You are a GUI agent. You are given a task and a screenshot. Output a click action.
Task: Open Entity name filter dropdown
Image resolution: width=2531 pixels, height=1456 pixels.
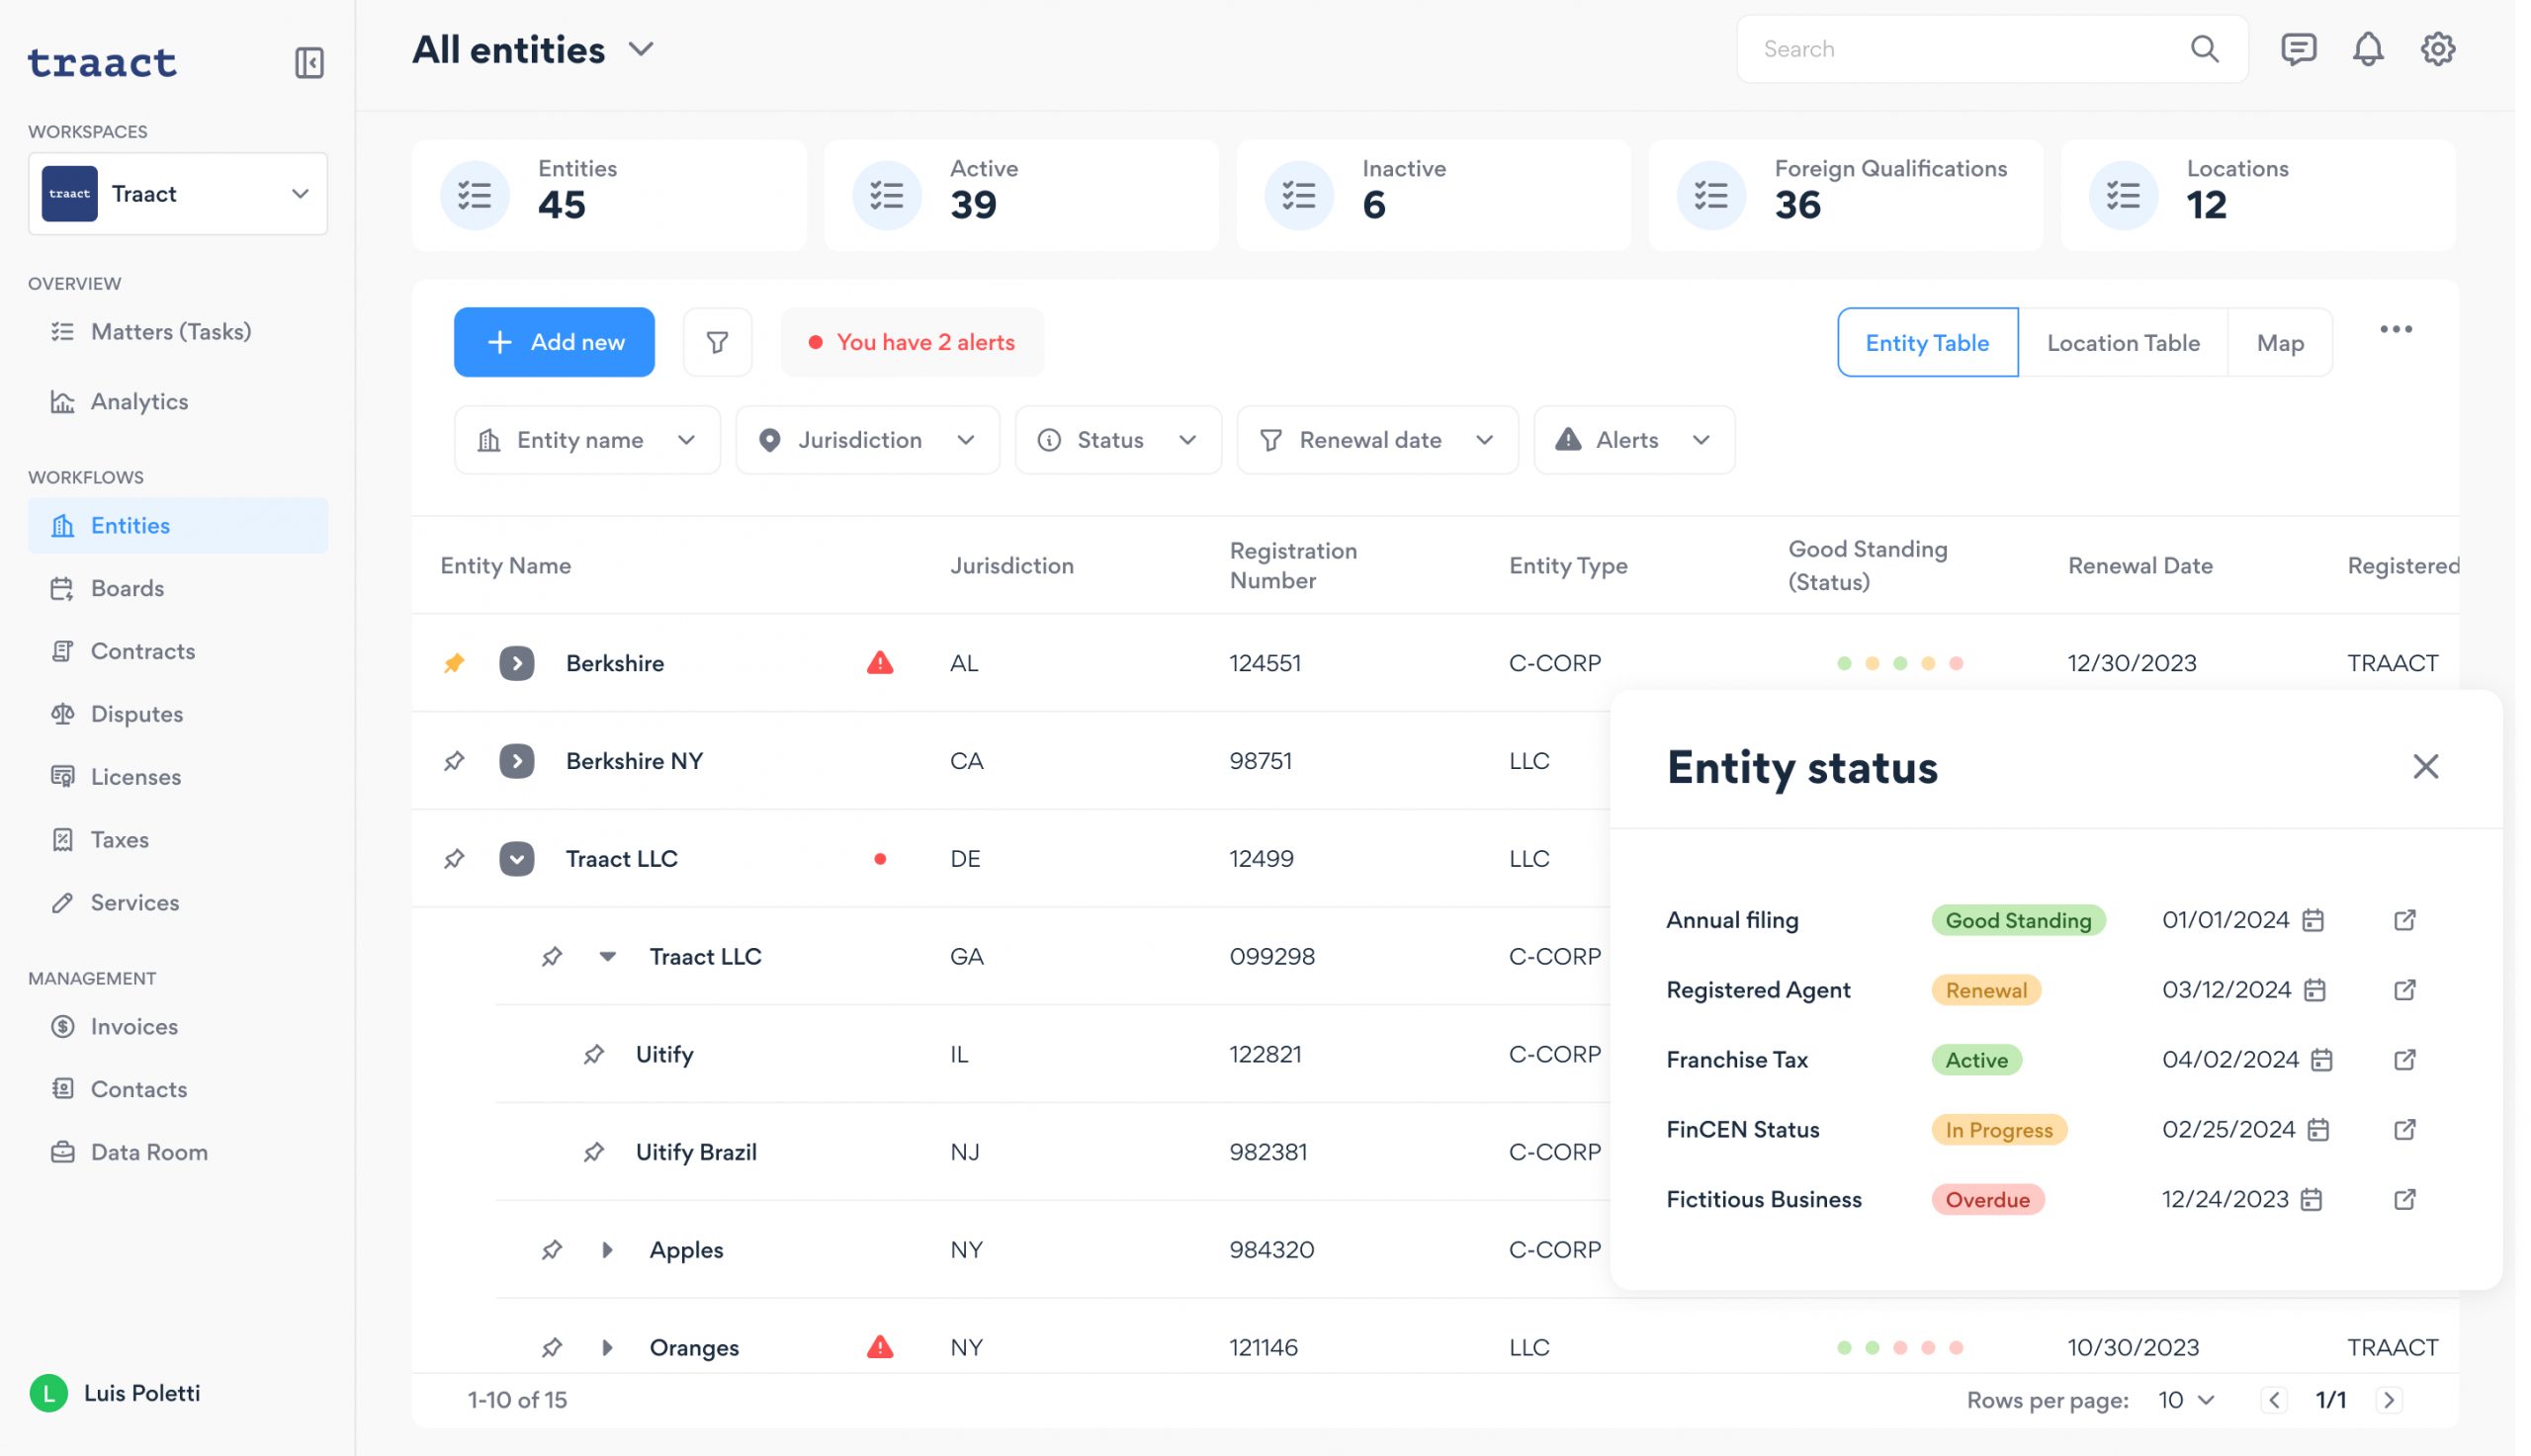pyautogui.click(x=587, y=440)
